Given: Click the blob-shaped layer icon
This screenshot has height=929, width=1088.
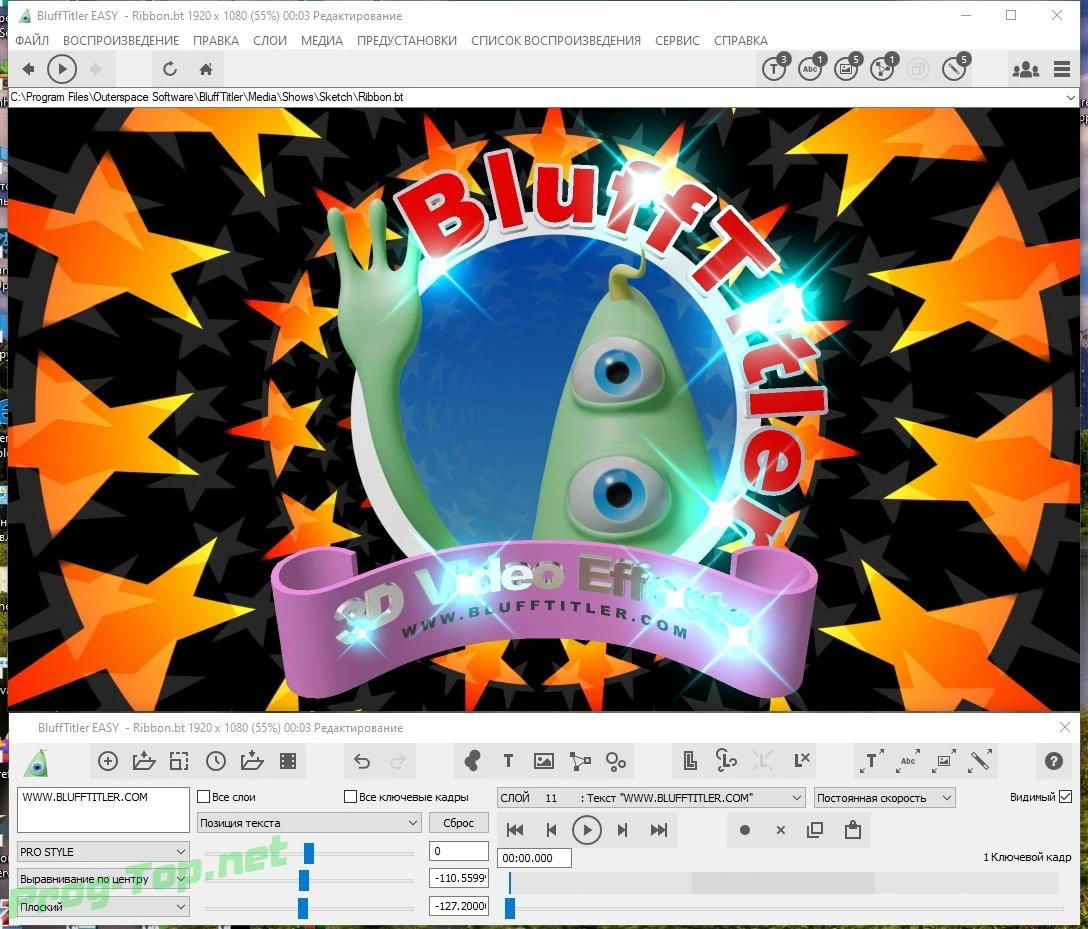Looking at the screenshot, I should pos(473,761).
